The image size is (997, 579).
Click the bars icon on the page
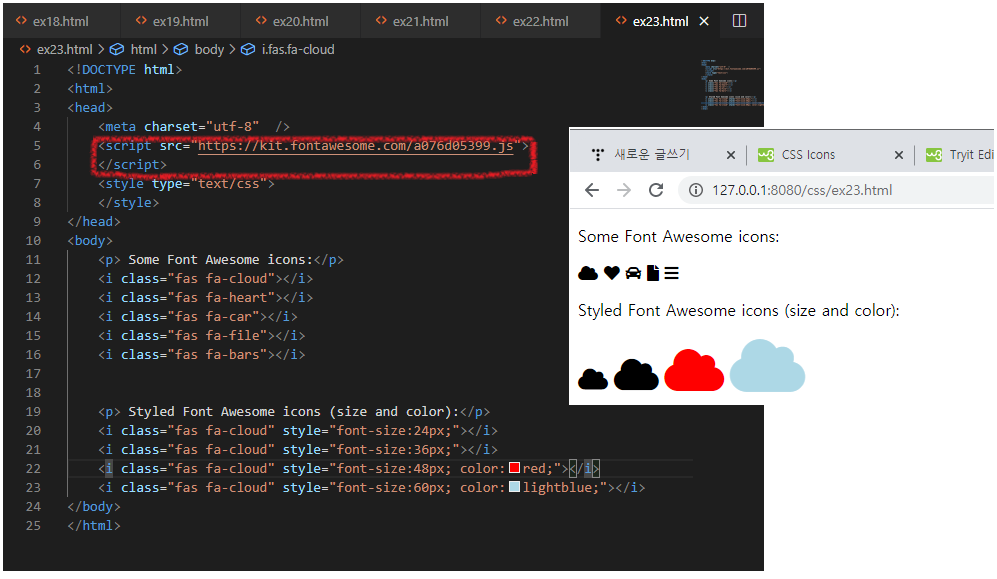click(671, 273)
